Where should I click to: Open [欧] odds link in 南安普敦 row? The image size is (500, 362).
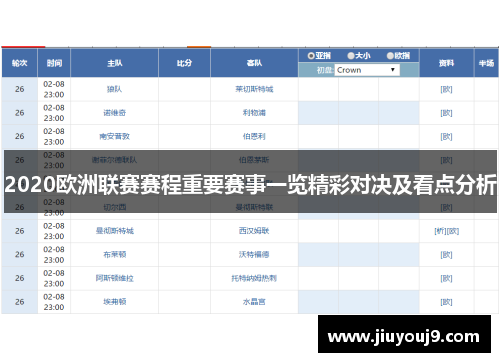pyautogui.click(x=446, y=136)
